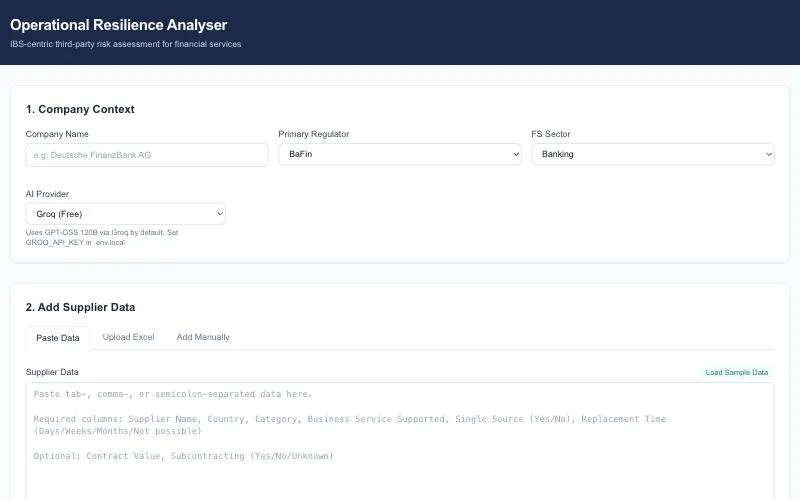Click the '1. Company Context' heading

click(x=80, y=109)
